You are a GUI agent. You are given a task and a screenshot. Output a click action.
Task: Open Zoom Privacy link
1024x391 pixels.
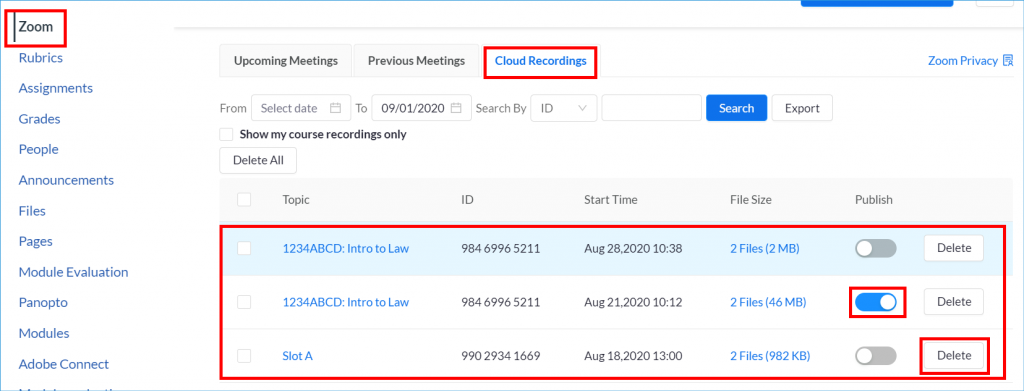963,61
